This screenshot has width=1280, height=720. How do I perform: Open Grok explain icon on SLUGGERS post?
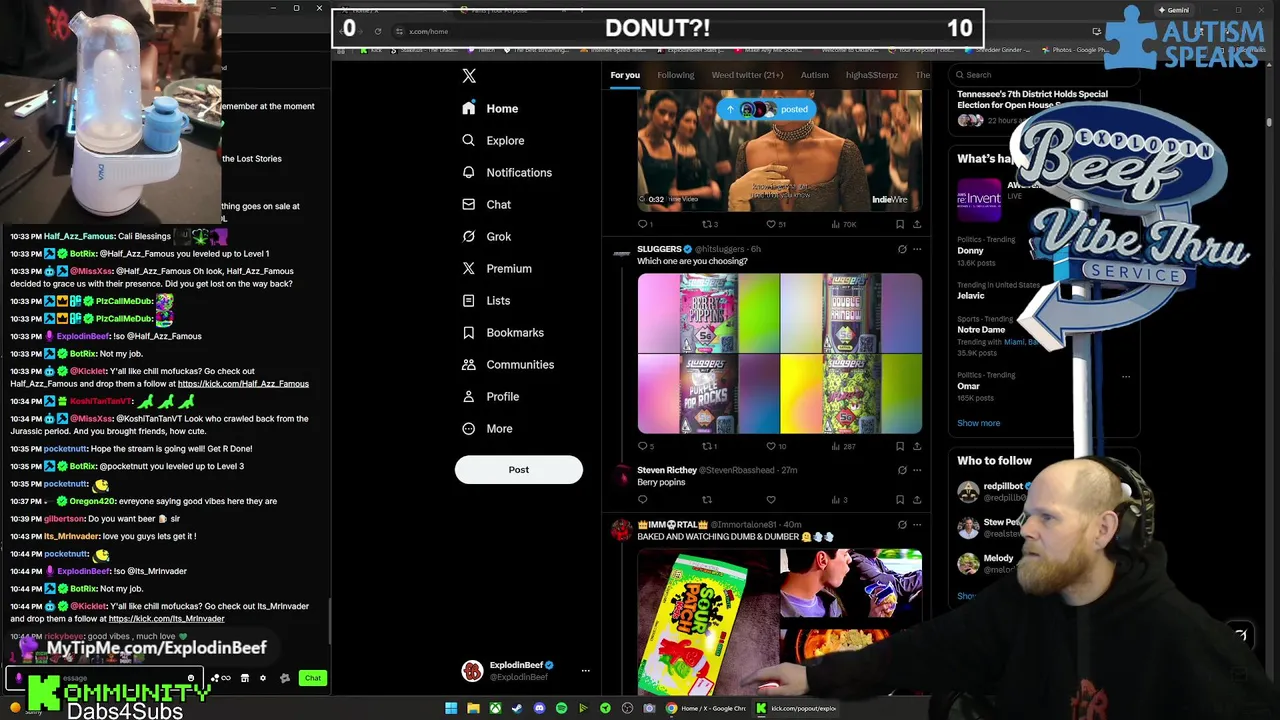[902, 249]
